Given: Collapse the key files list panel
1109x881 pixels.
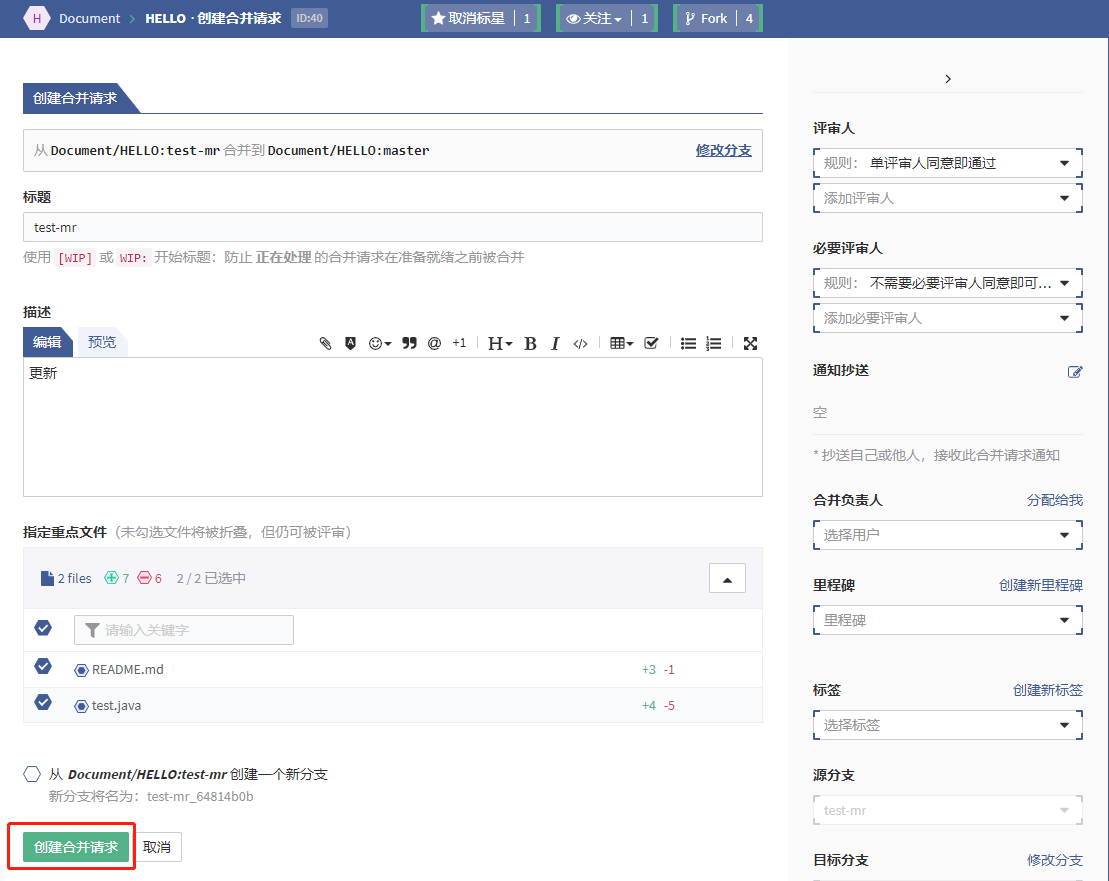Looking at the screenshot, I should pyautogui.click(x=727, y=579).
